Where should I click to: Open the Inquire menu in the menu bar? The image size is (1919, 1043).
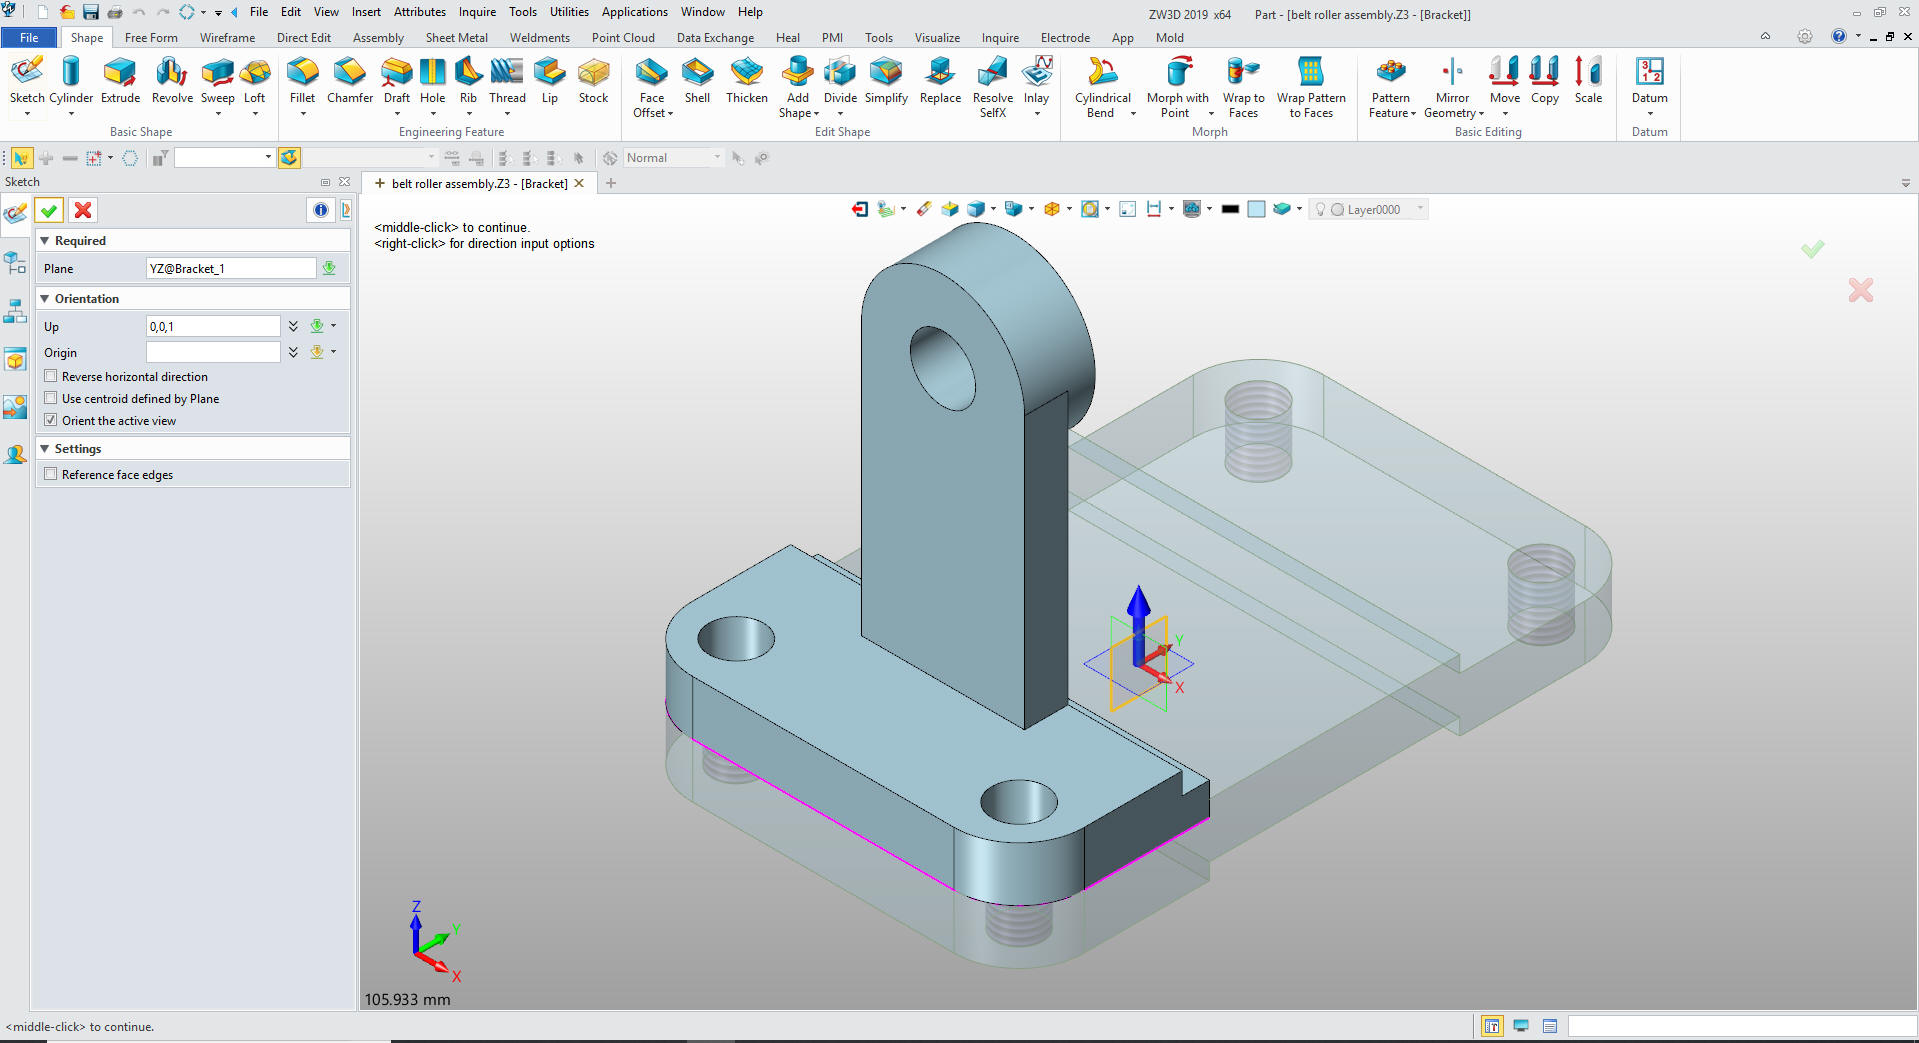[477, 12]
